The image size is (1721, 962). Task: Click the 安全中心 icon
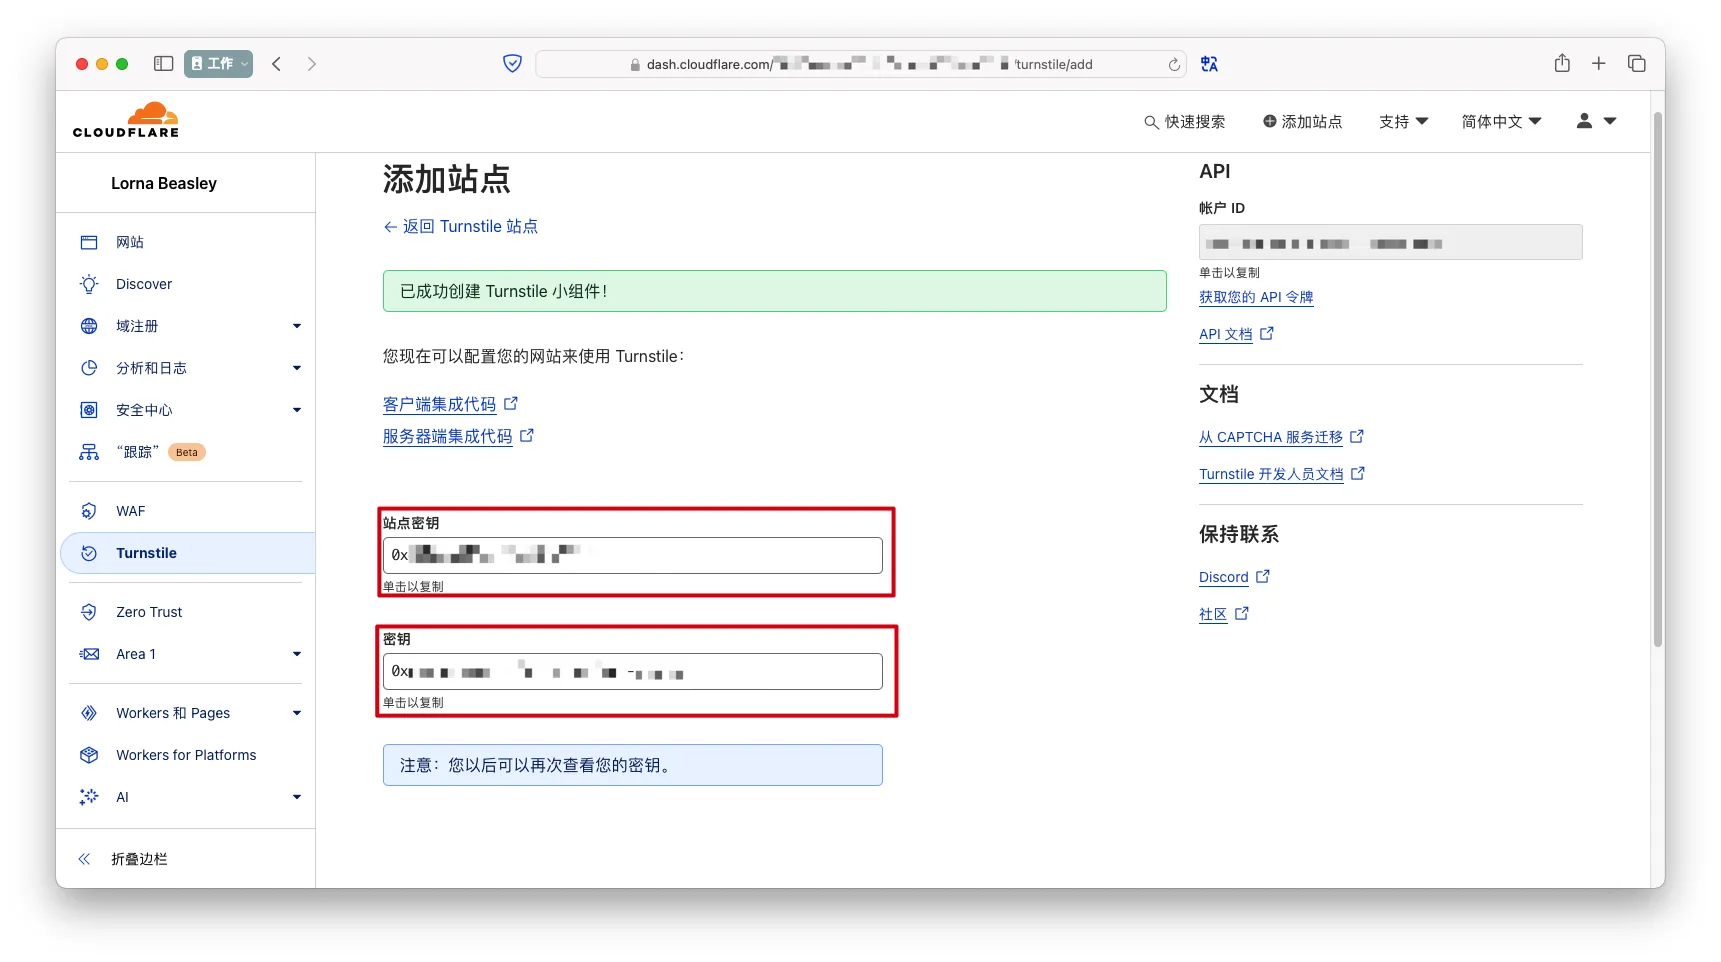tap(89, 410)
